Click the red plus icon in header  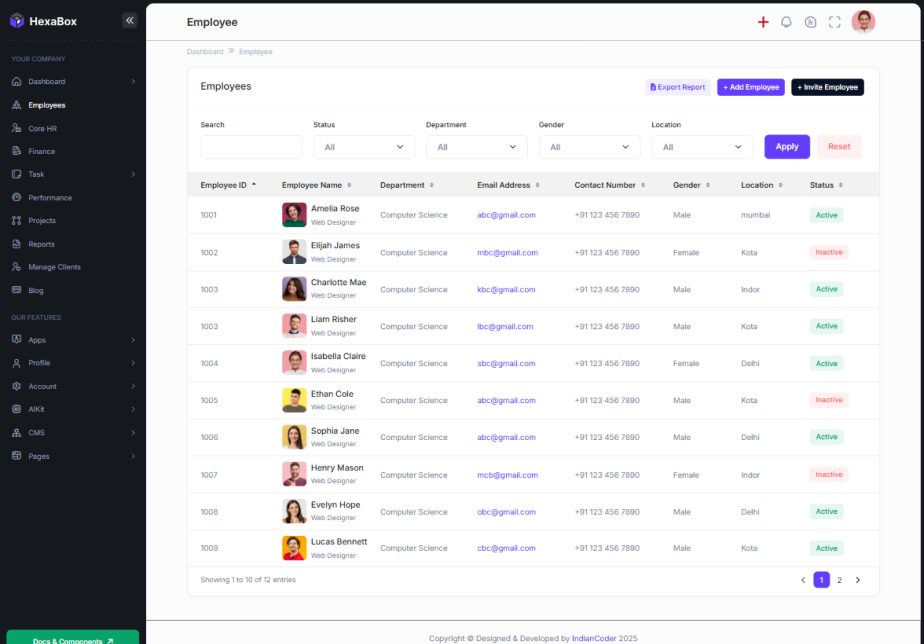click(x=763, y=22)
